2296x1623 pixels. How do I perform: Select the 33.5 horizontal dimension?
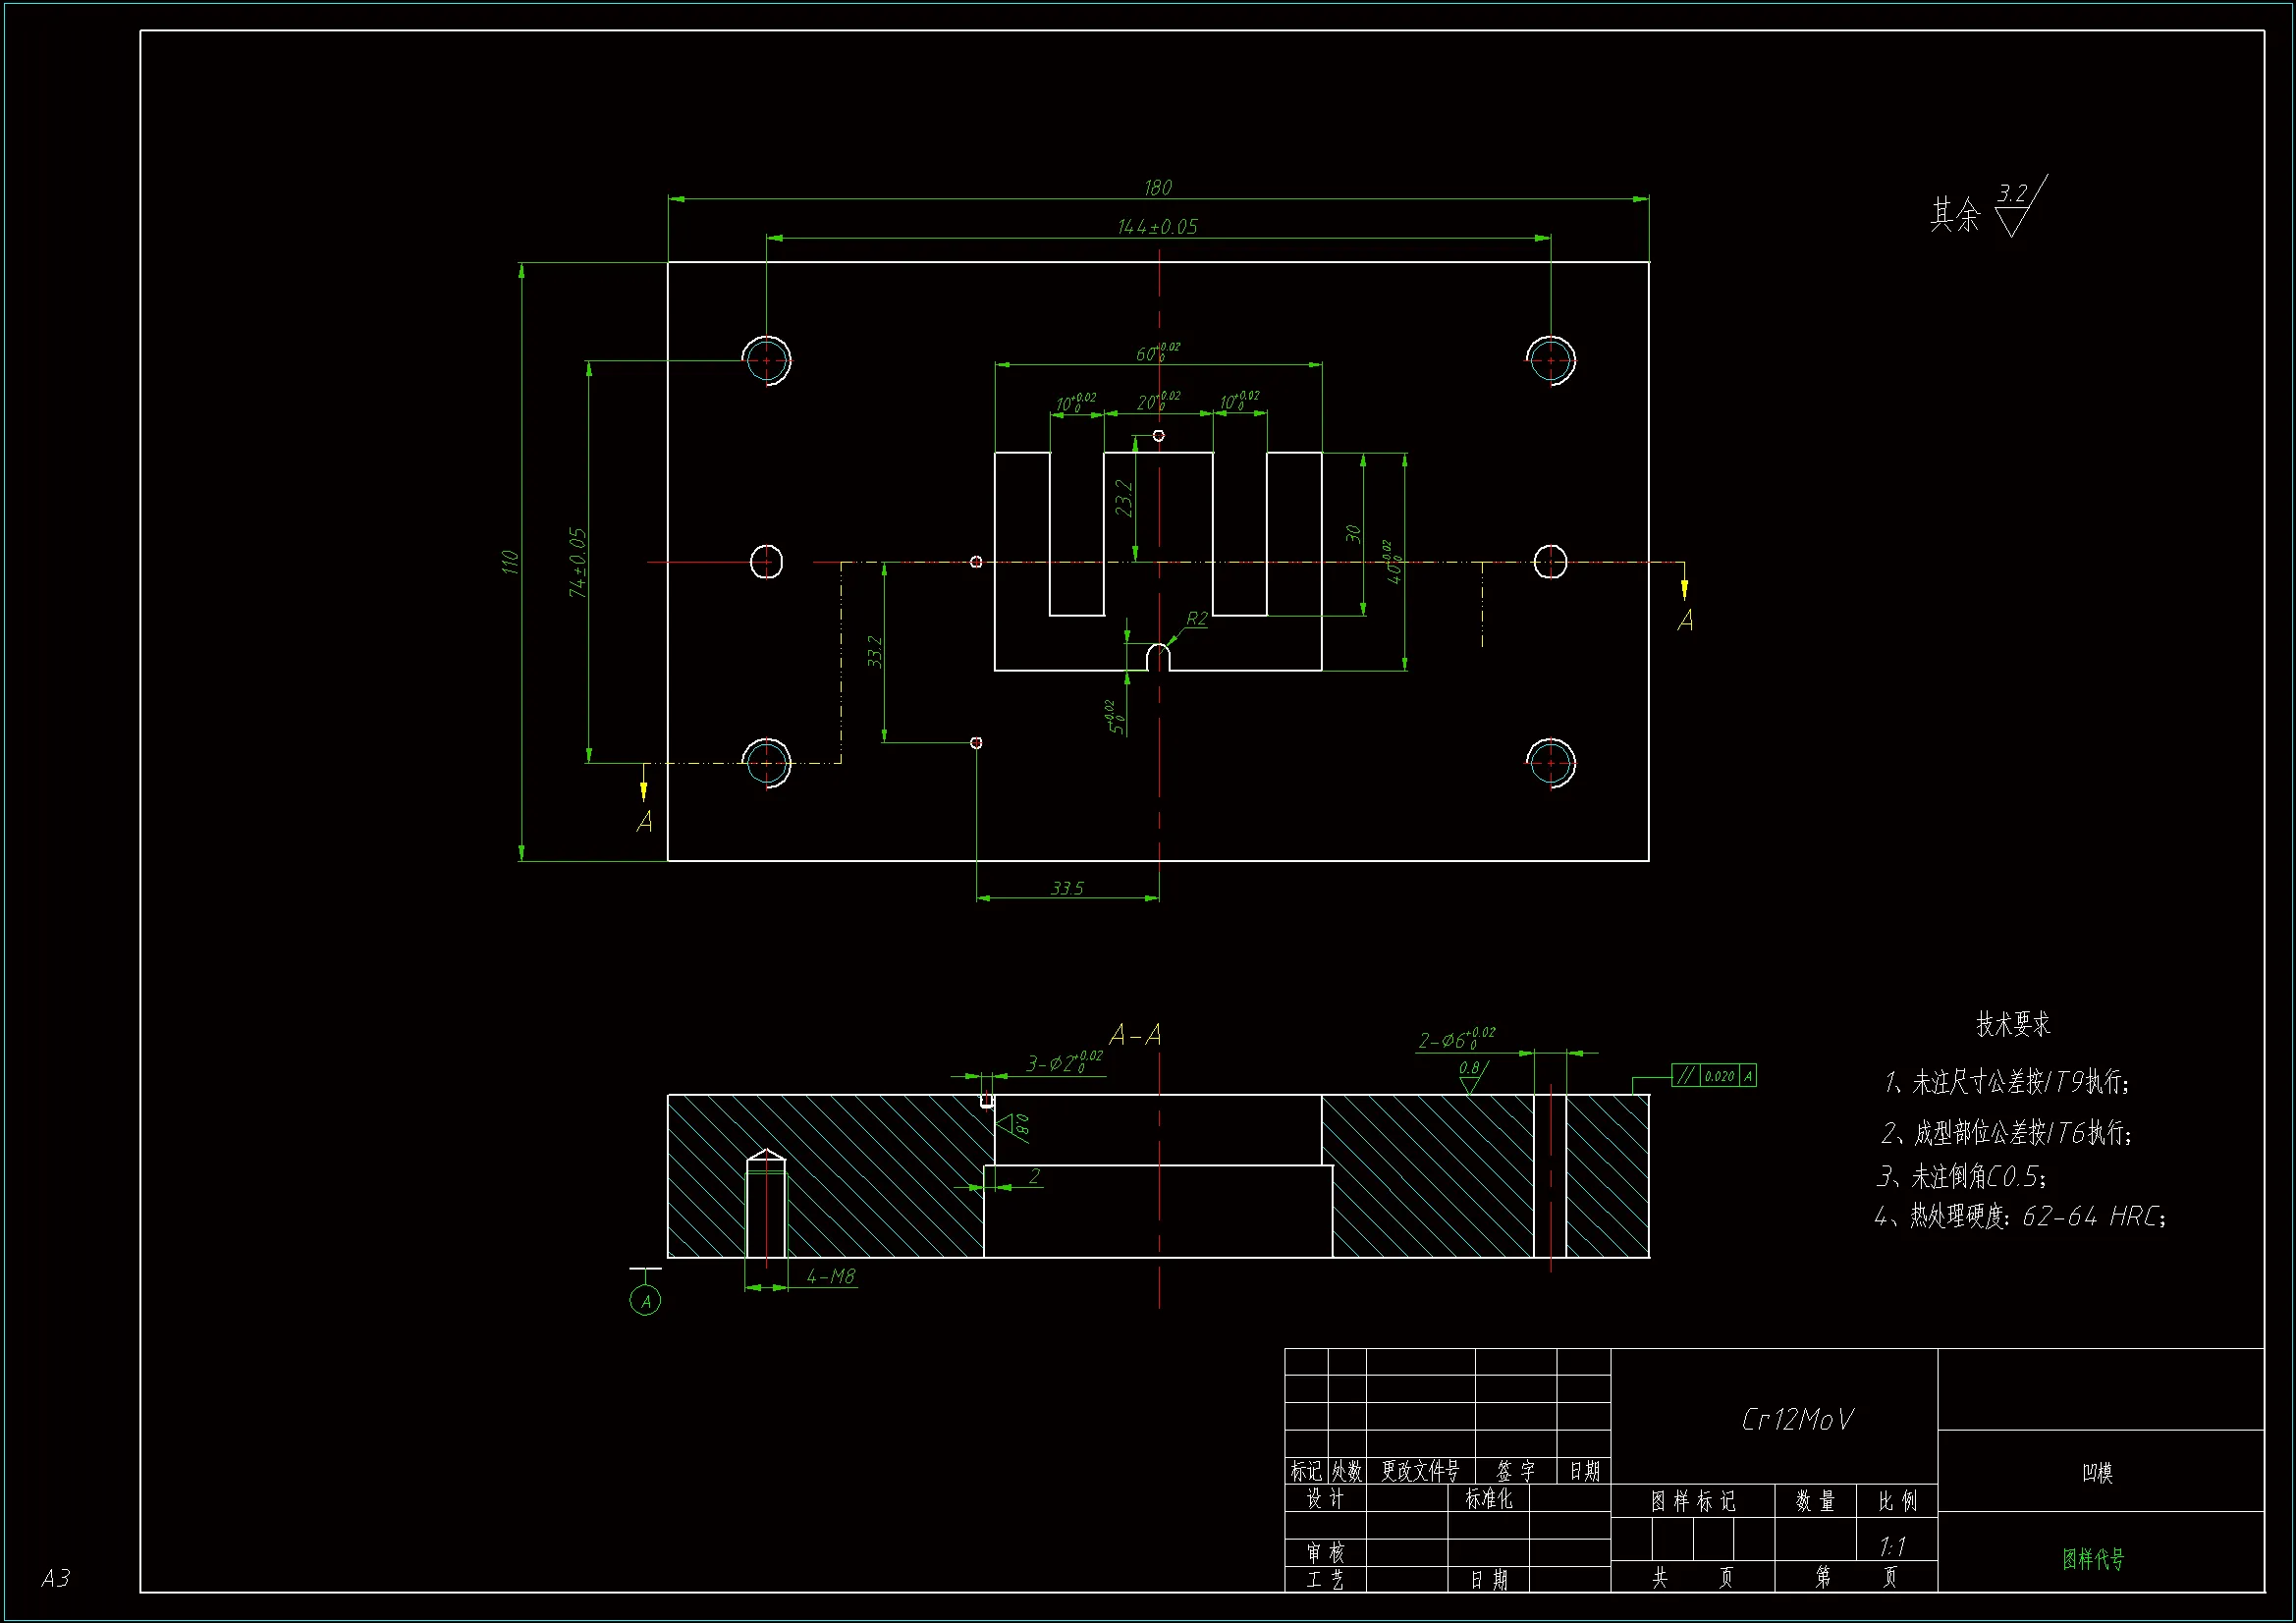[x=1067, y=888]
